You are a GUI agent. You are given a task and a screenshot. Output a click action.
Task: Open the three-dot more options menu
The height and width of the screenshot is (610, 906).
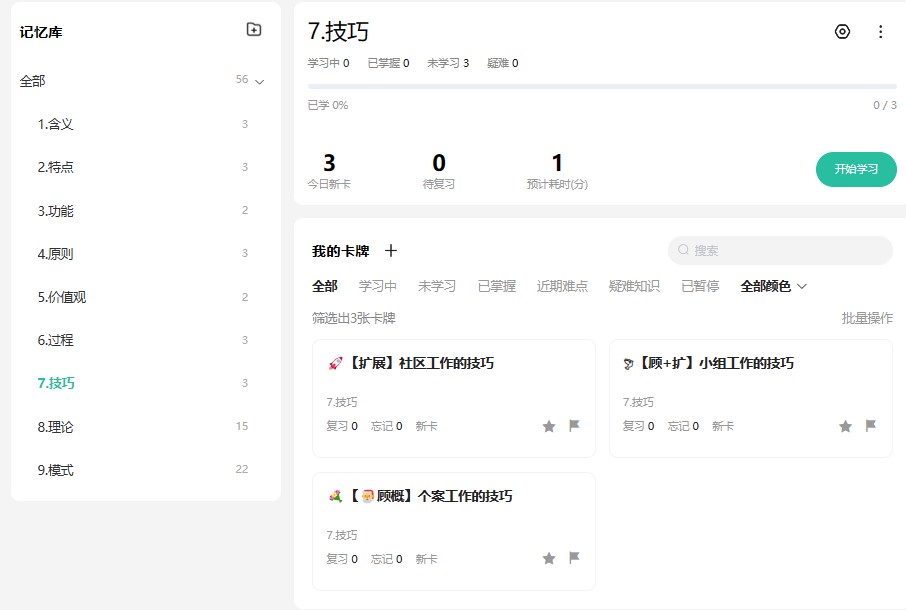[881, 32]
